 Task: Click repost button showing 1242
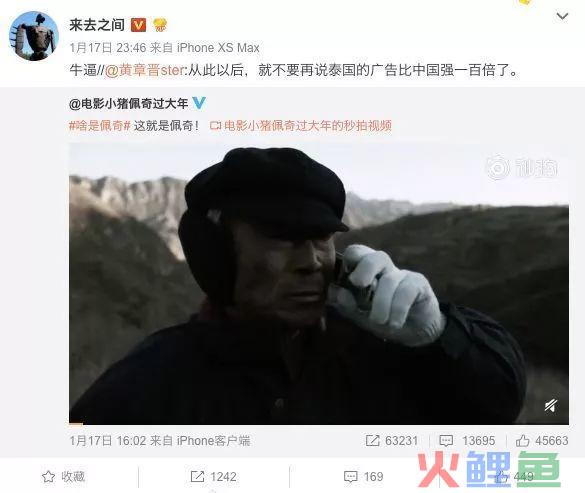click(x=213, y=477)
